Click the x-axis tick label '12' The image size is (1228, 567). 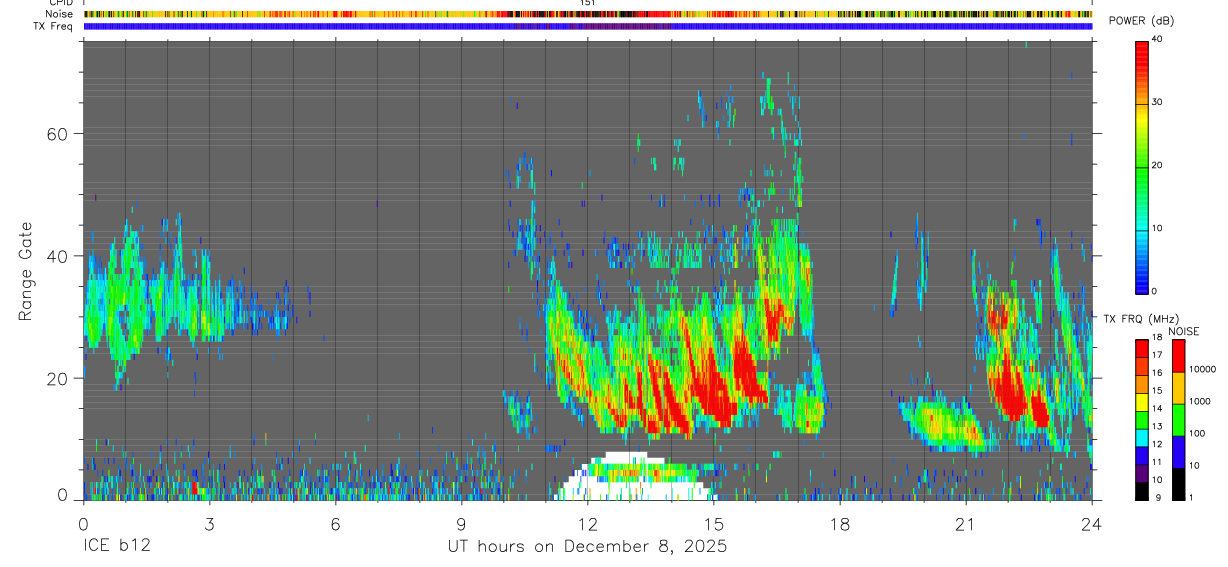click(x=587, y=523)
